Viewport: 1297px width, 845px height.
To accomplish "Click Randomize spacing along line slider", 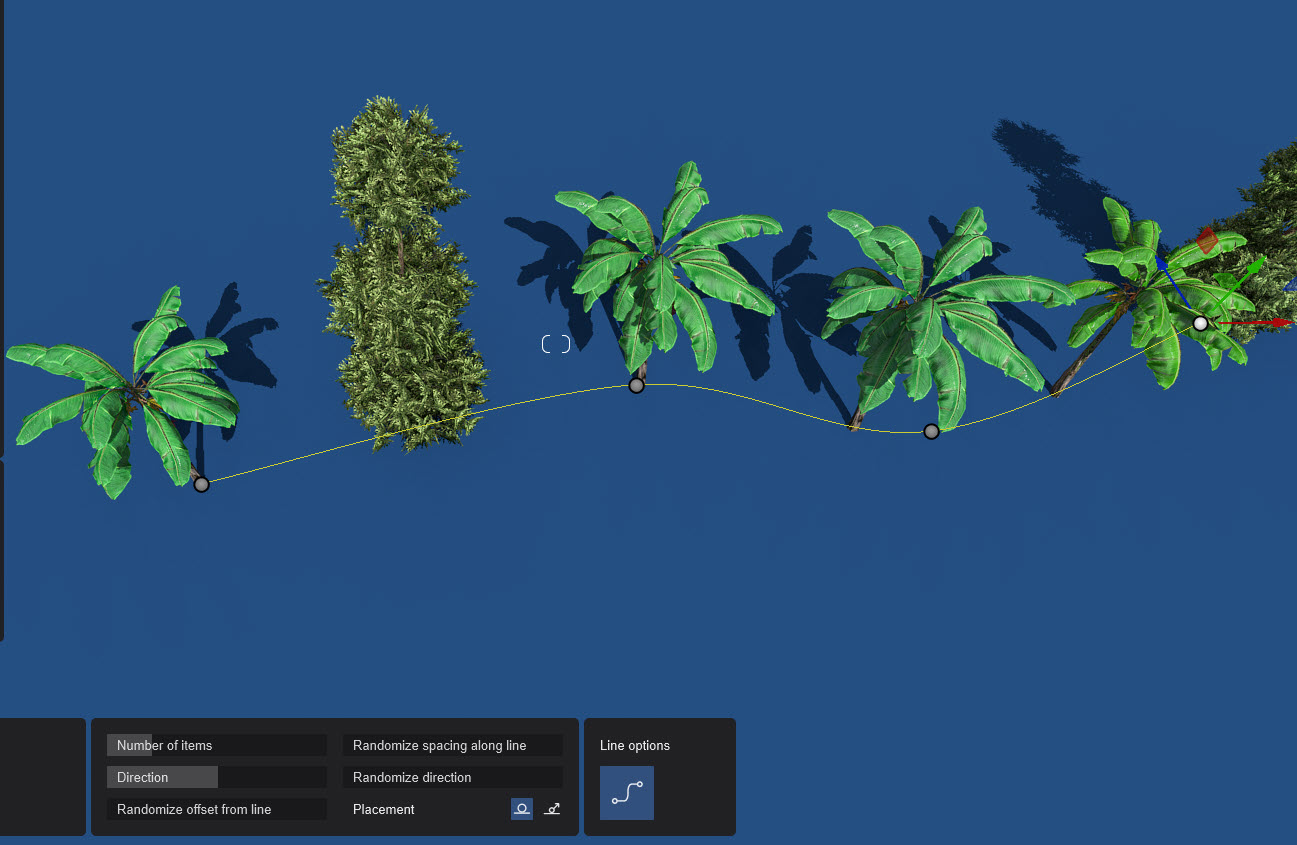I will (x=452, y=745).
